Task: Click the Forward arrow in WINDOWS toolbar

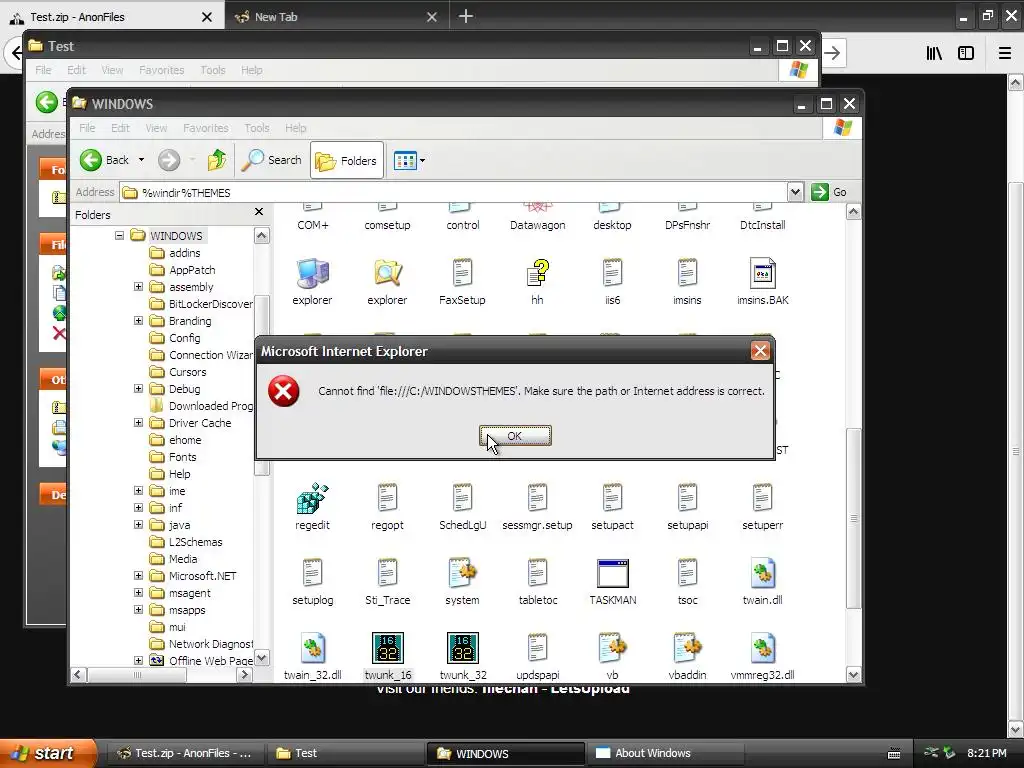Action: coord(168,160)
